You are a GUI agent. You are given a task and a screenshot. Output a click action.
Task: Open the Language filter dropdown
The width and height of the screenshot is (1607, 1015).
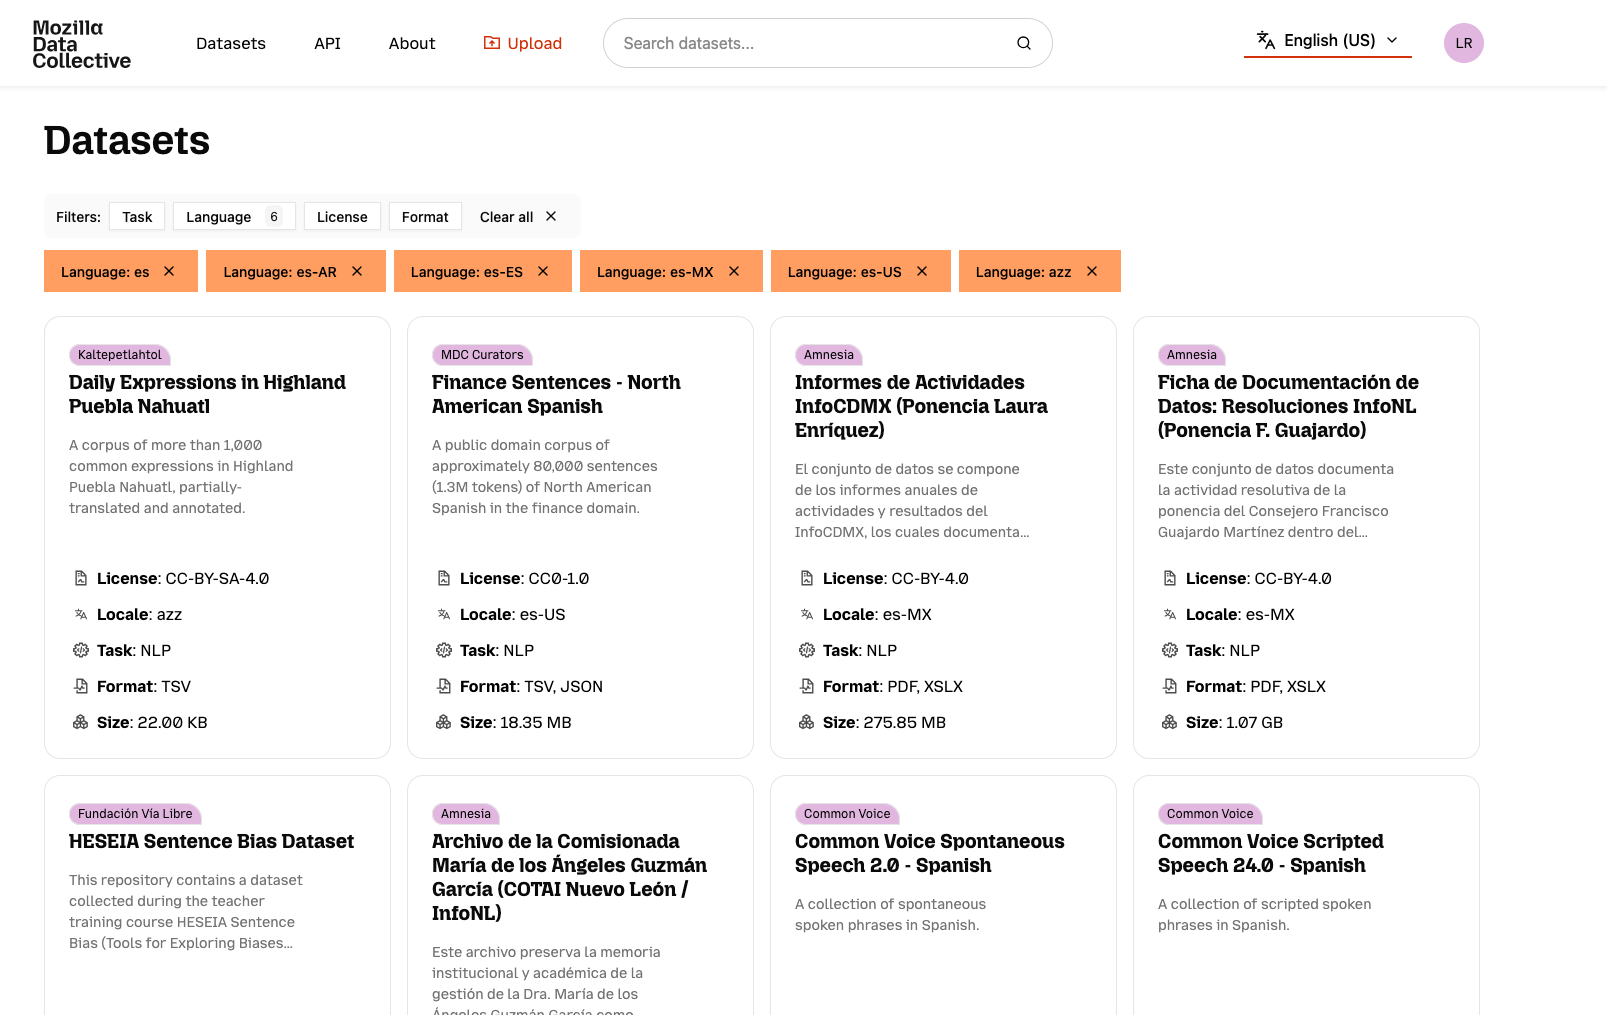234,216
